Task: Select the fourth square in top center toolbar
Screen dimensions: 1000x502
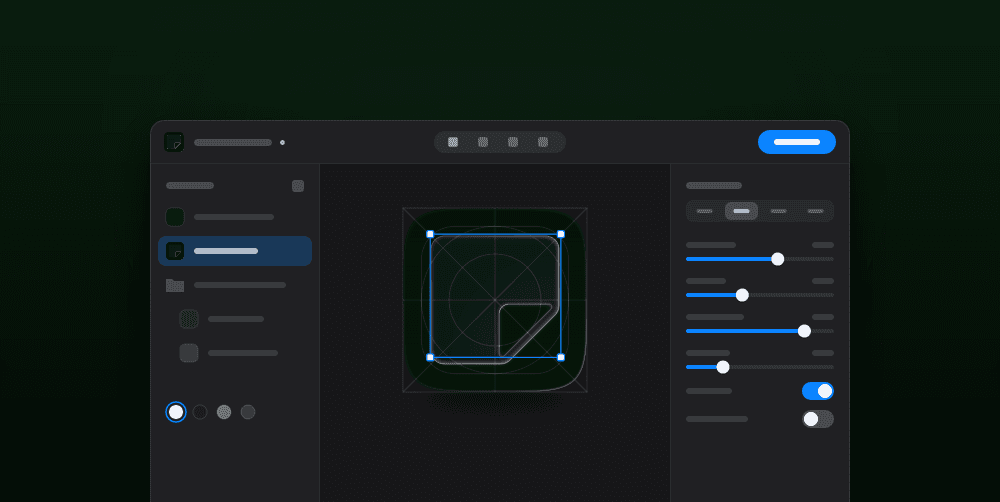Action: coord(543,142)
